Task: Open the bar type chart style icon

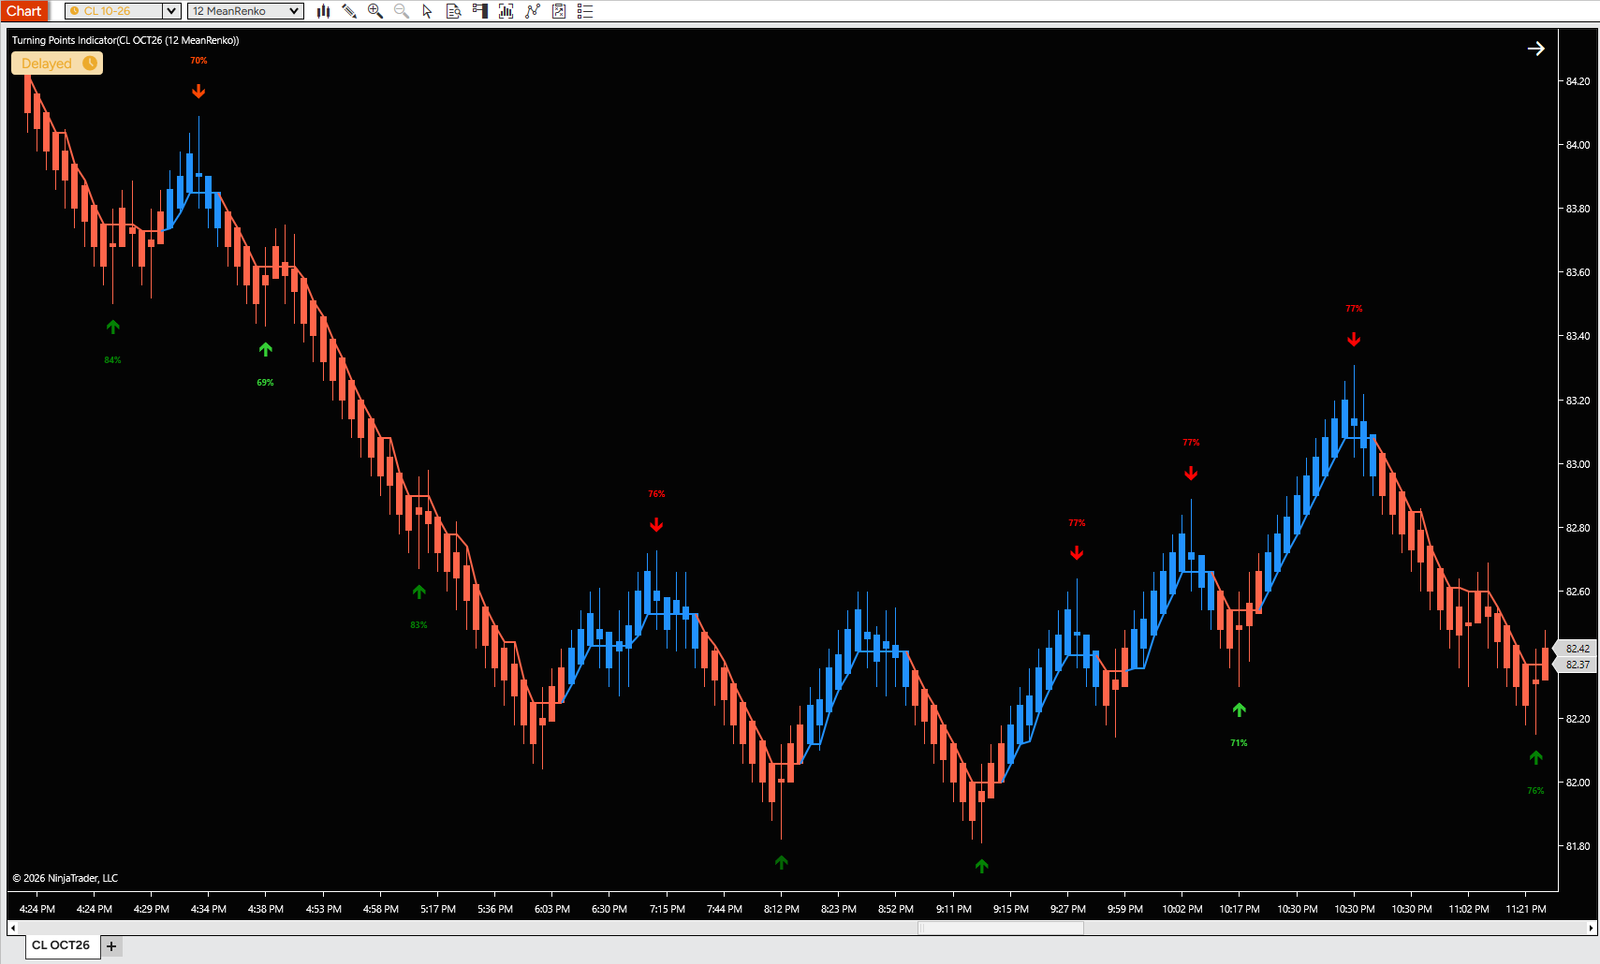Action: click(x=323, y=11)
